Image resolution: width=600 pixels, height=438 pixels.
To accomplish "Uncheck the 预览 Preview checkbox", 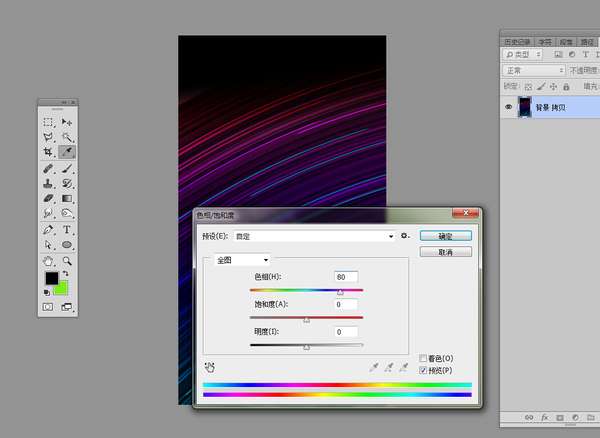I will 423,370.
